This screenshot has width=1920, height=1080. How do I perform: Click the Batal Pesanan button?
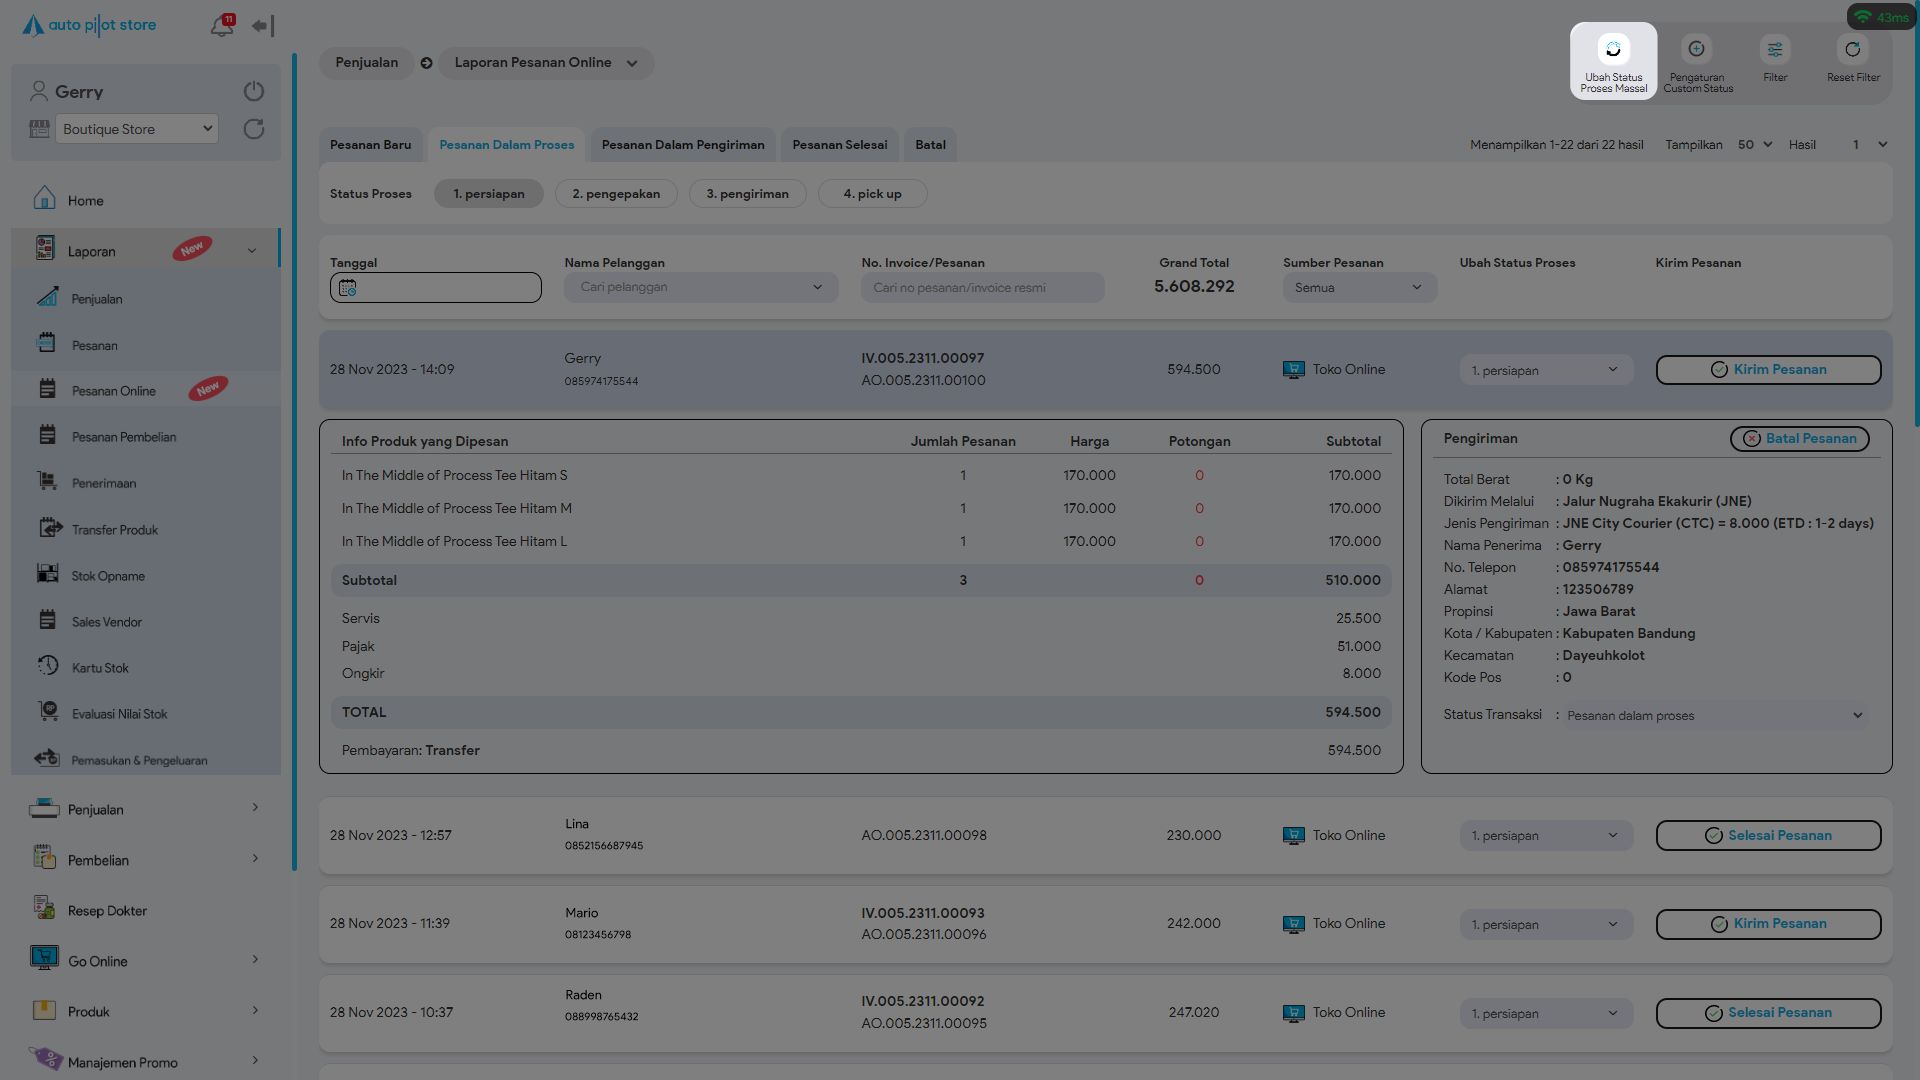1799,439
